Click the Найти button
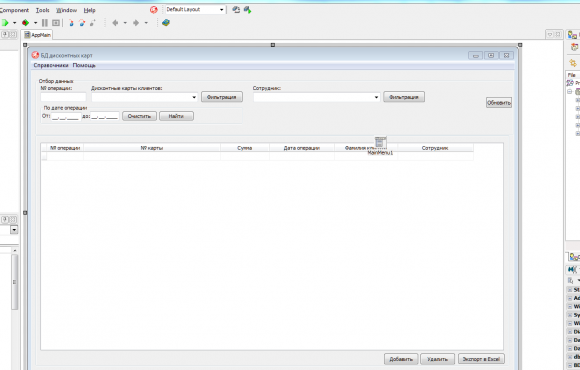The width and height of the screenshot is (580, 370). click(176, 116)
